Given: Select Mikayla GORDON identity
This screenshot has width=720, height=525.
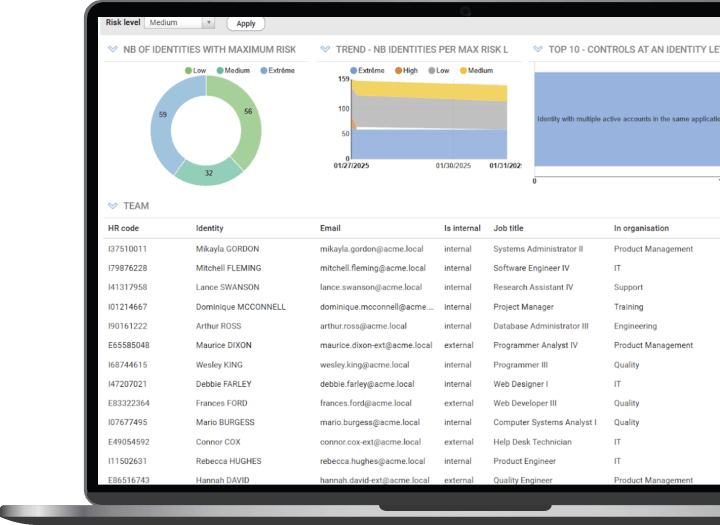Looking at the screenshot, I should tap(227, 249).
